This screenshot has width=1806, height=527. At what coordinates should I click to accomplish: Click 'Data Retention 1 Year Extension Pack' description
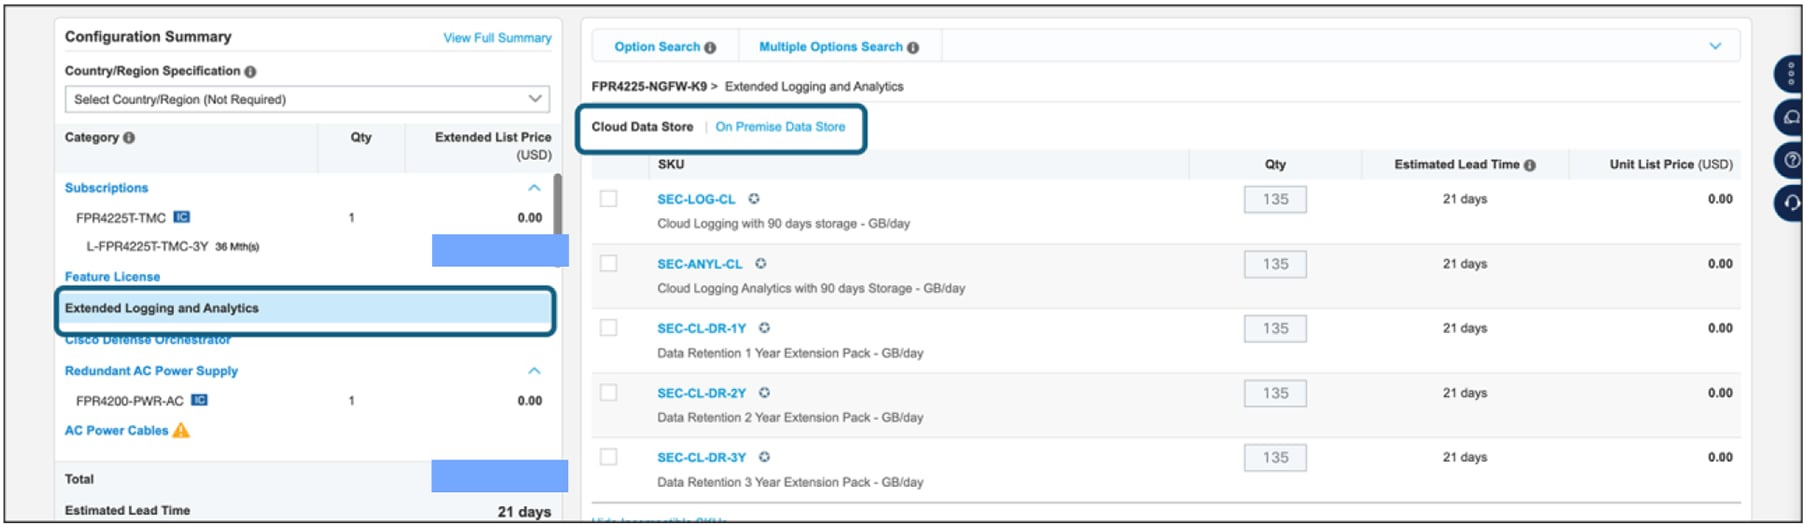(790, 353)
